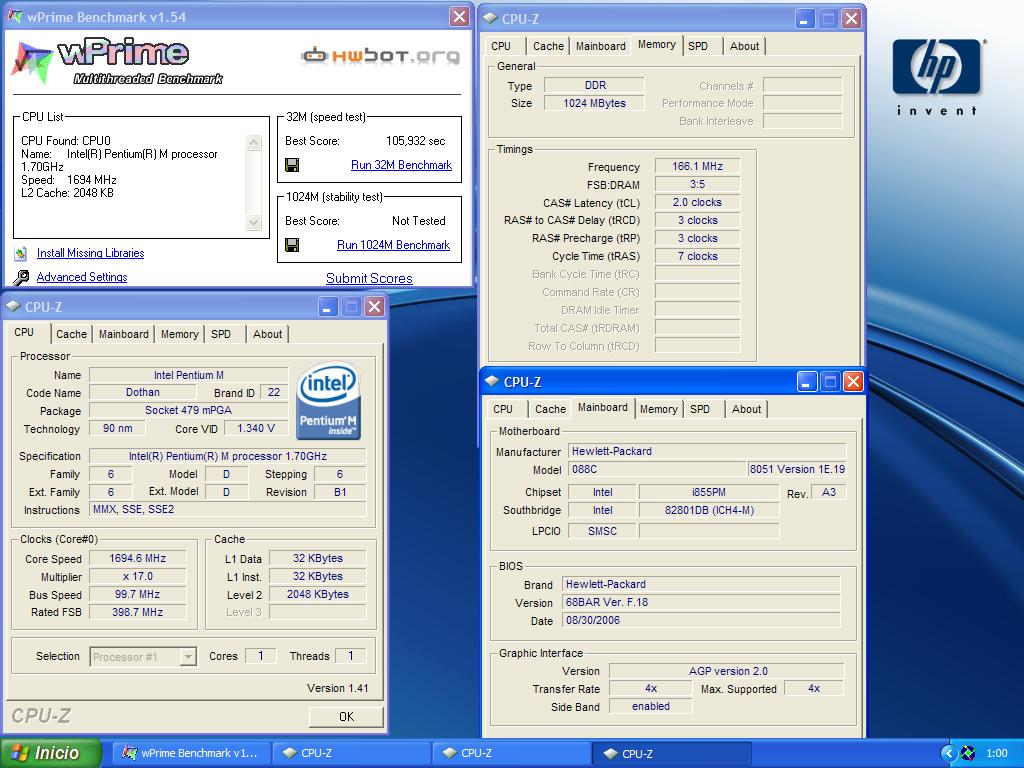Click the HWBOT.org logo in wPrime
Image resolution: width=1024 pixels, height=768 pixels.
(x=381, y=56)
